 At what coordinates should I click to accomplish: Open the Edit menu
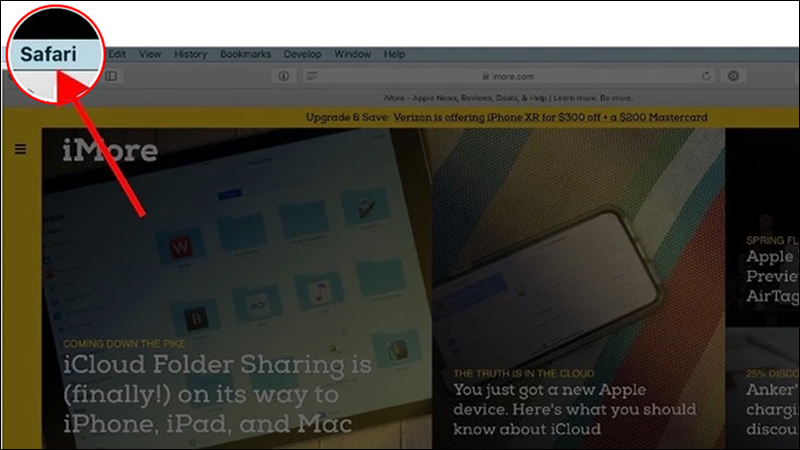coord(117,54)
